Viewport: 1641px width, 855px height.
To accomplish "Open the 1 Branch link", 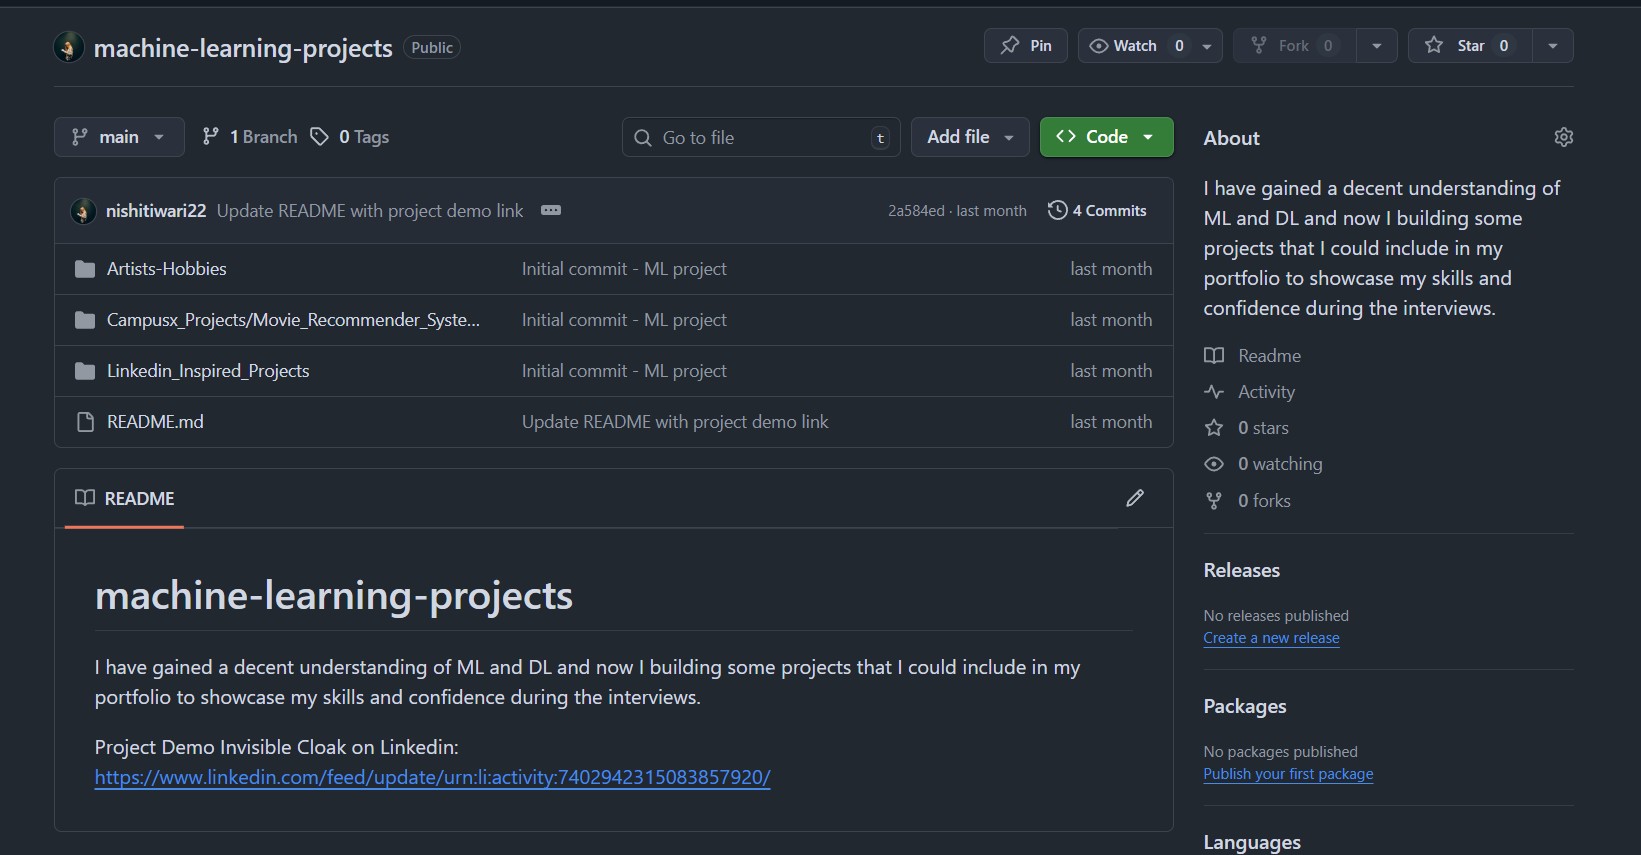I will tap(250, 137).
